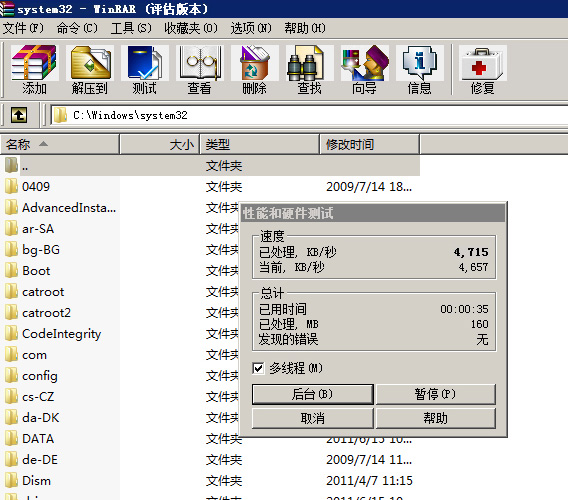Image resolution: width=568 pixels, height=500 pixels.
Task: Sort by 名称 column header
Action: [x=60, y=145]
